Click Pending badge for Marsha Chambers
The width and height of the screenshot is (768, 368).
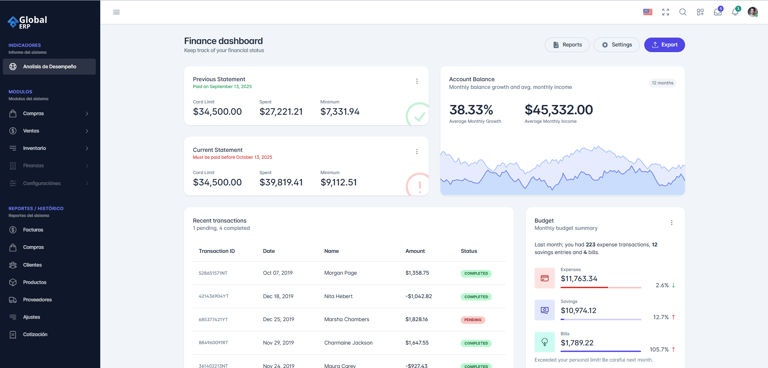(x=473, y=320)
